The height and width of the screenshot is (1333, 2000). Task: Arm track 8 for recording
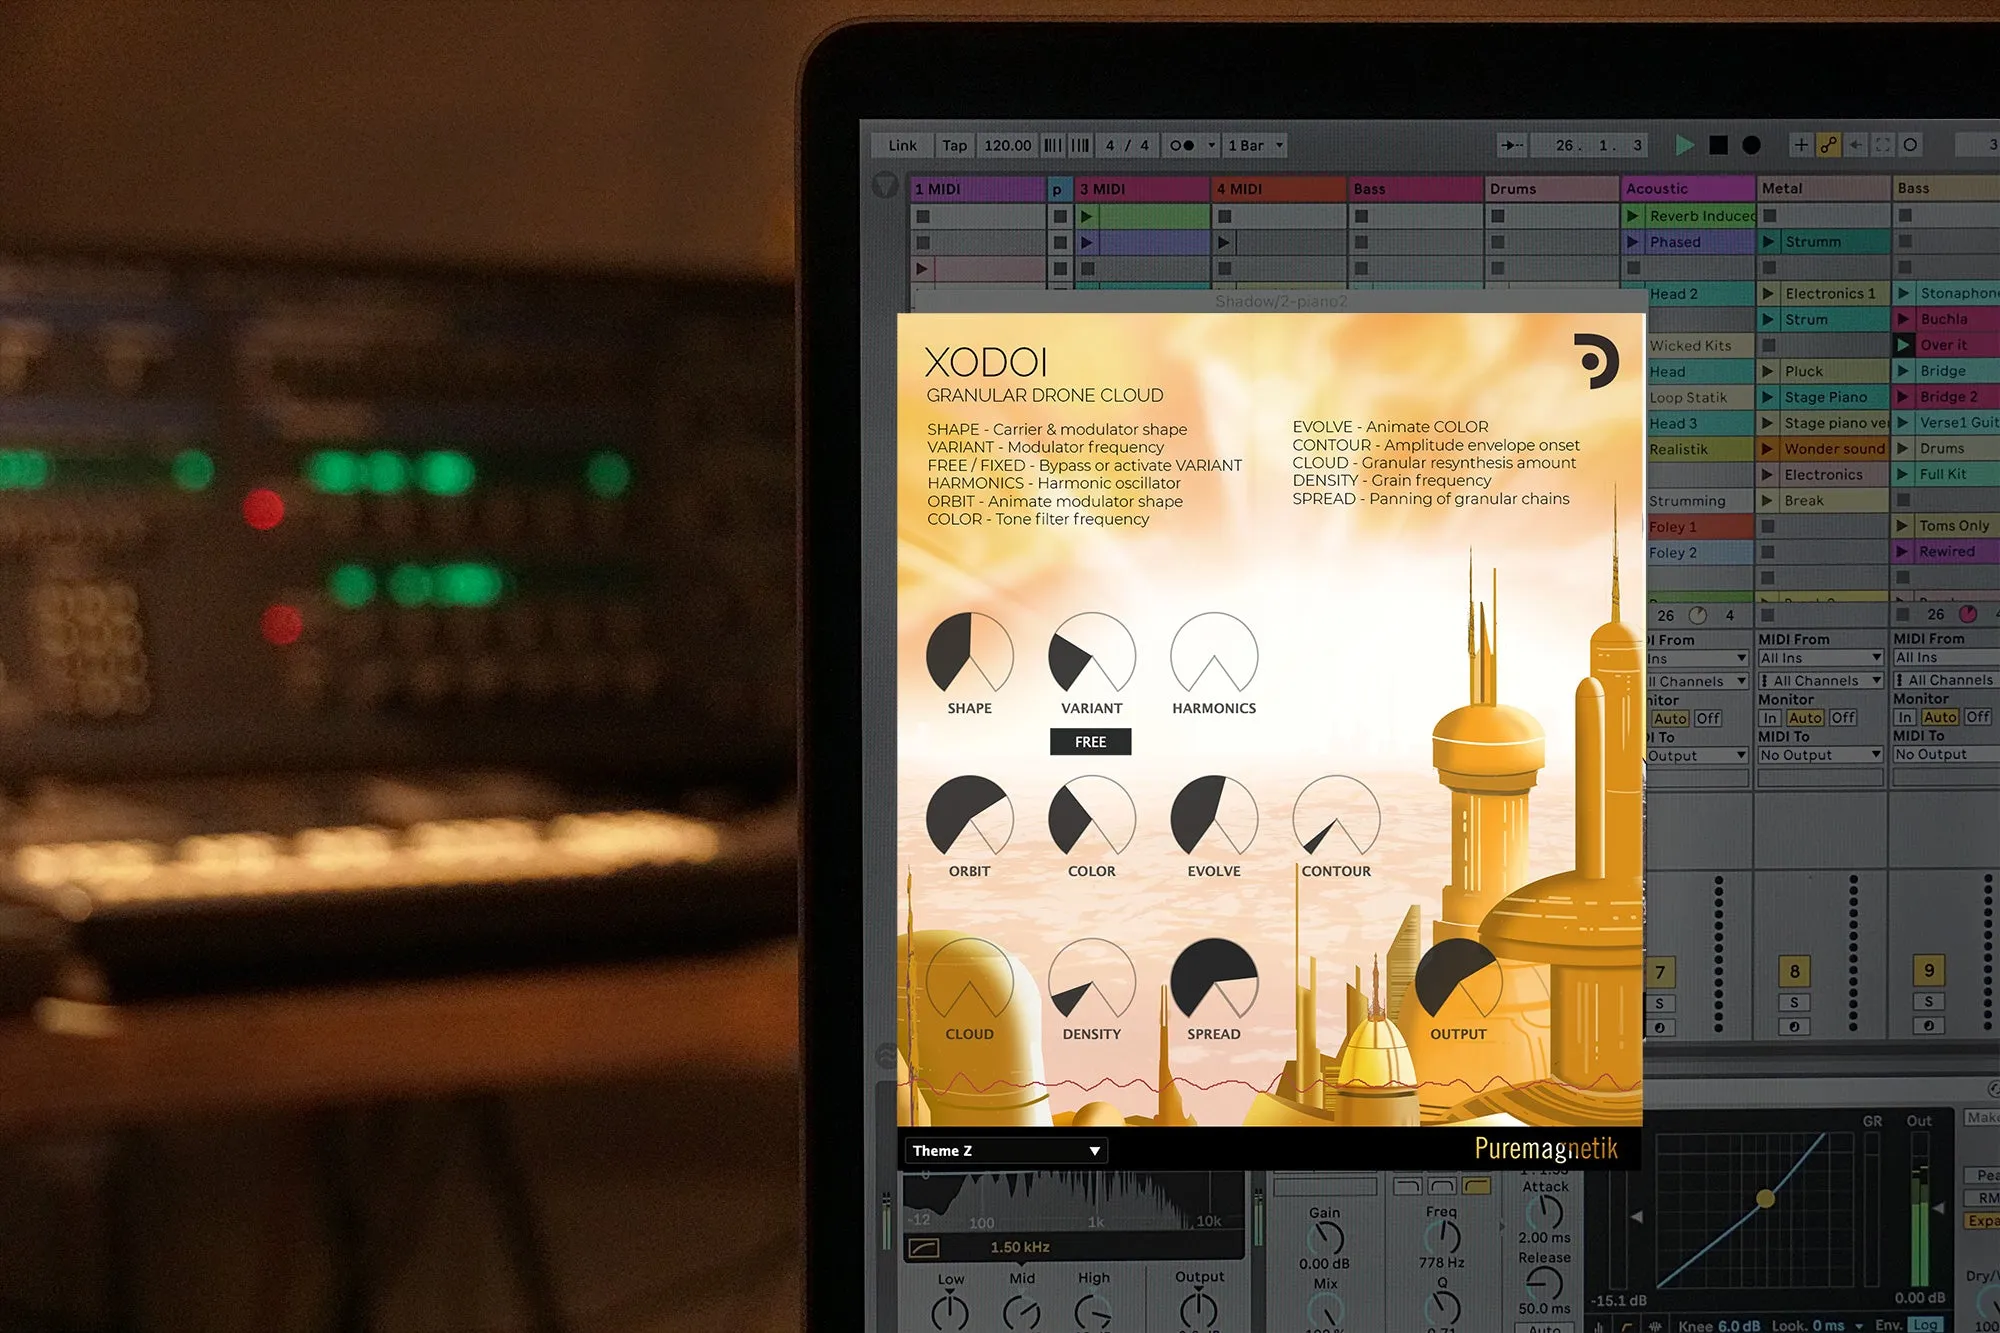click(x=1794, y=1027)
